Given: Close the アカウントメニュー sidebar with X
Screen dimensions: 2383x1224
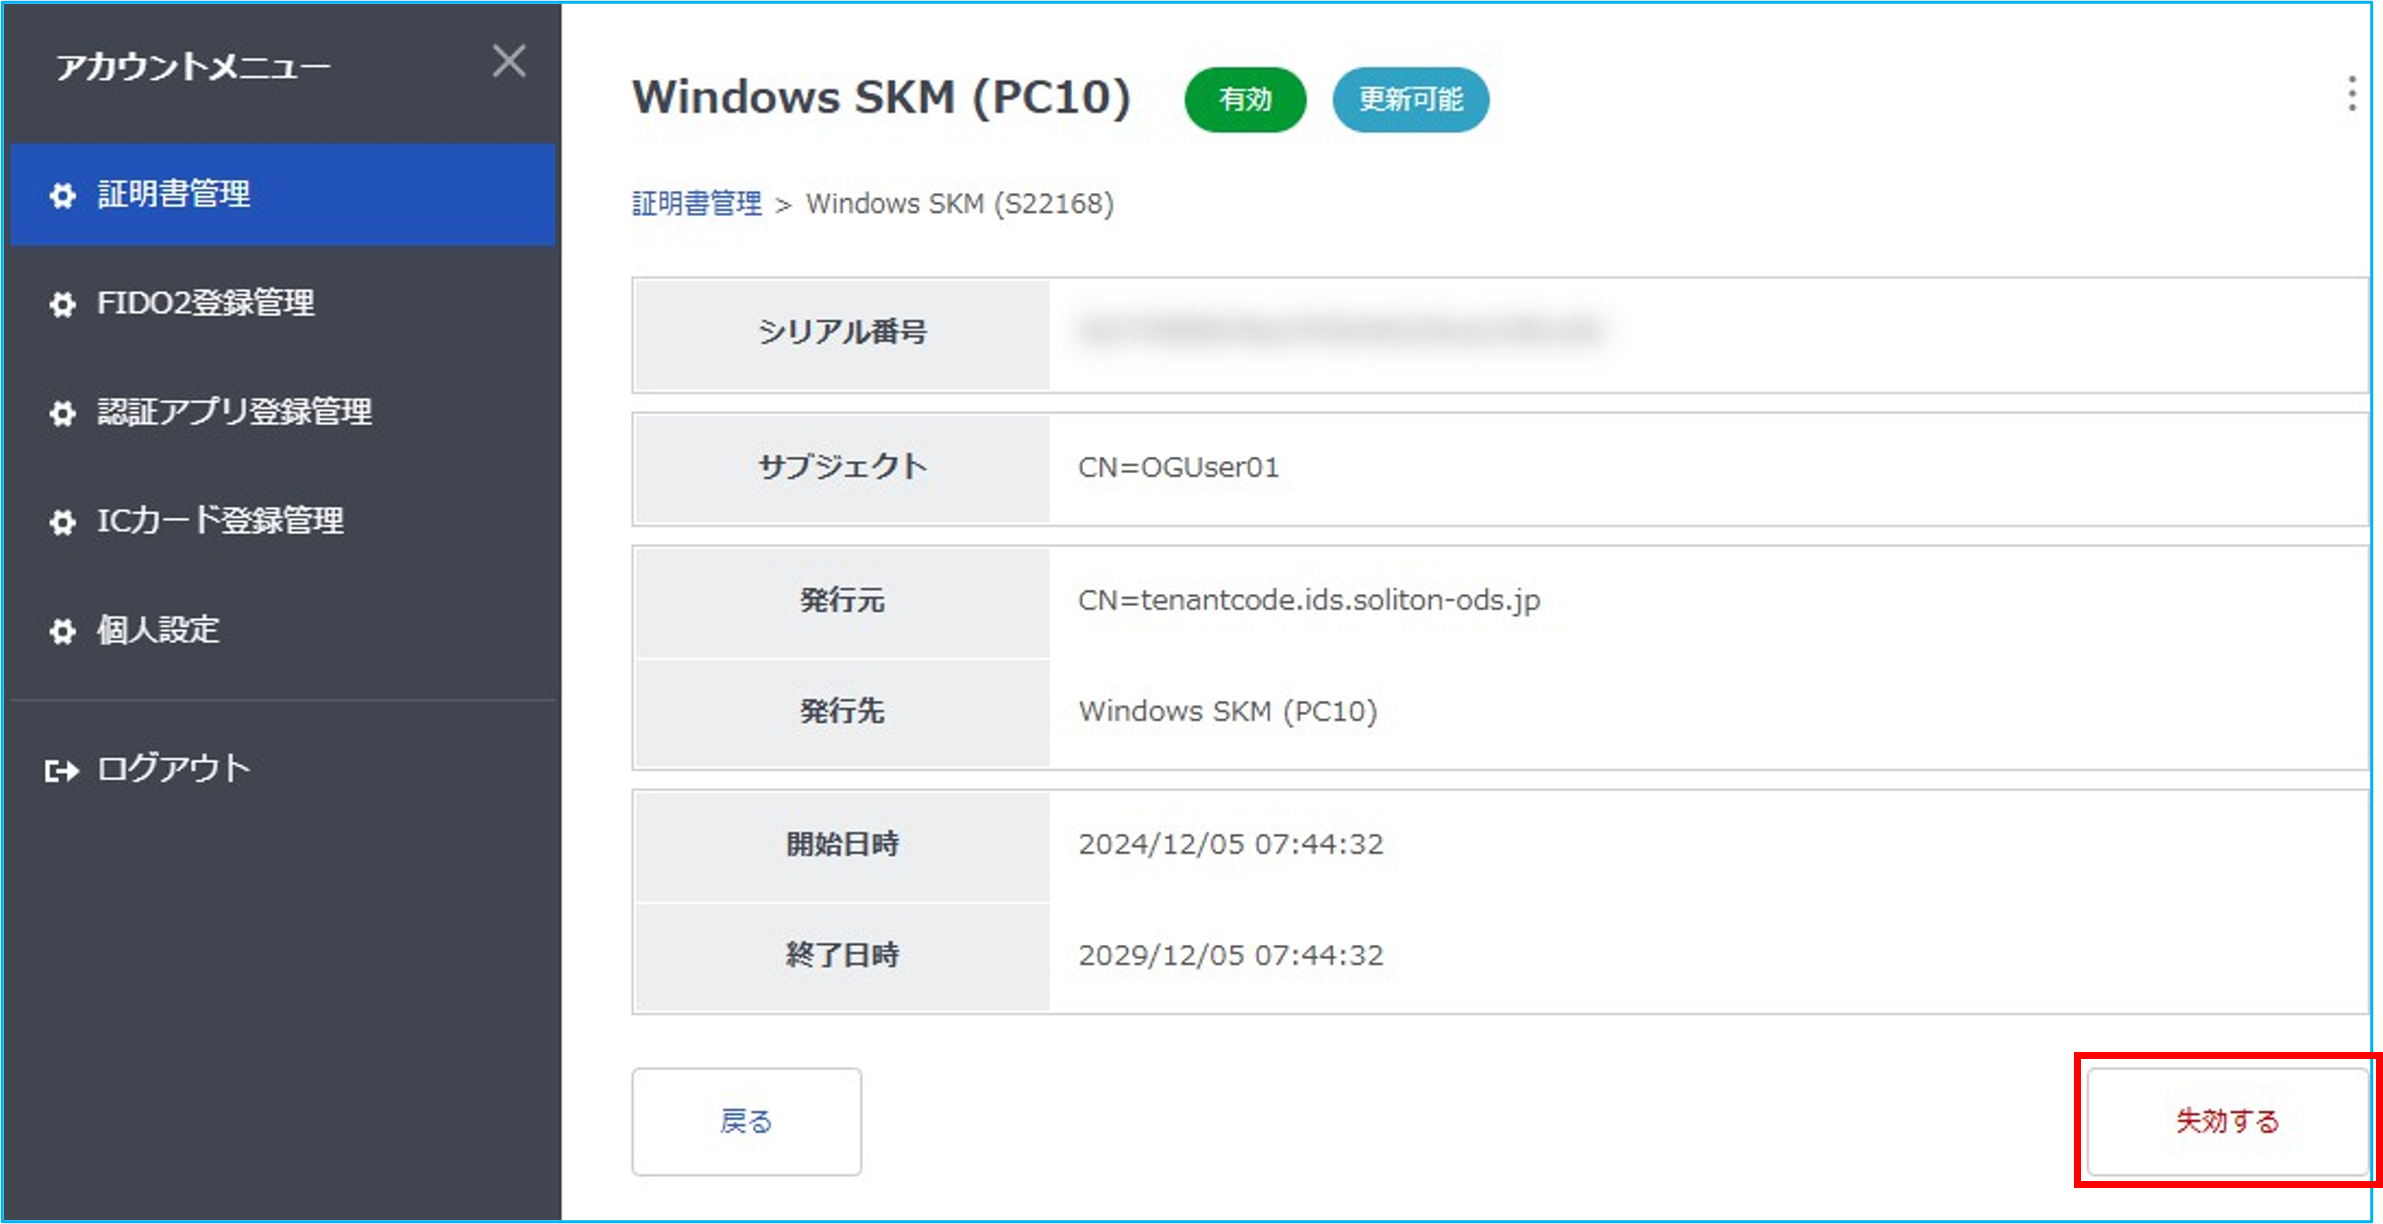Looking at the screenshot, I should click(509, 62).
